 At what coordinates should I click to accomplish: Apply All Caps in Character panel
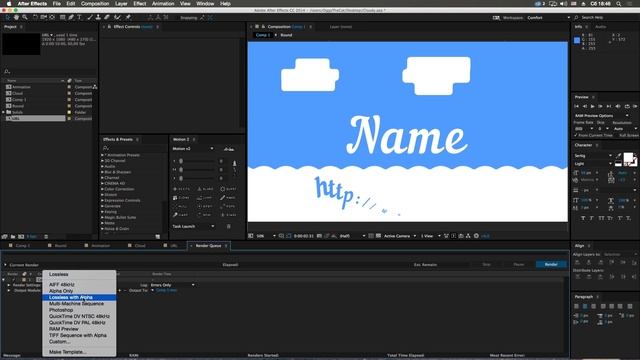coord(601,218)
